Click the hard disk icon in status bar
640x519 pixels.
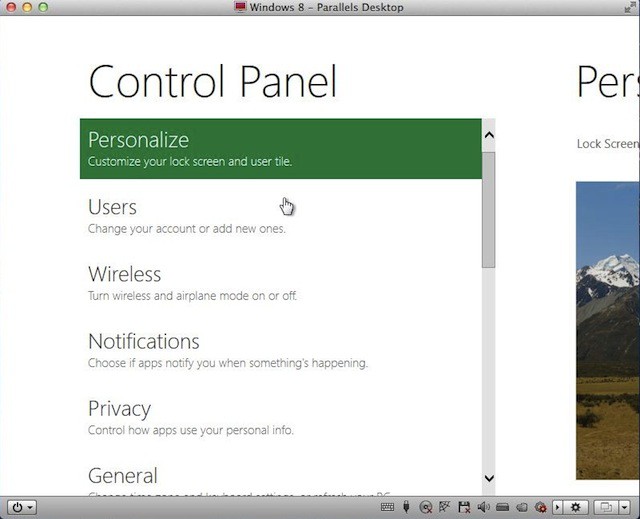(502, 507)
